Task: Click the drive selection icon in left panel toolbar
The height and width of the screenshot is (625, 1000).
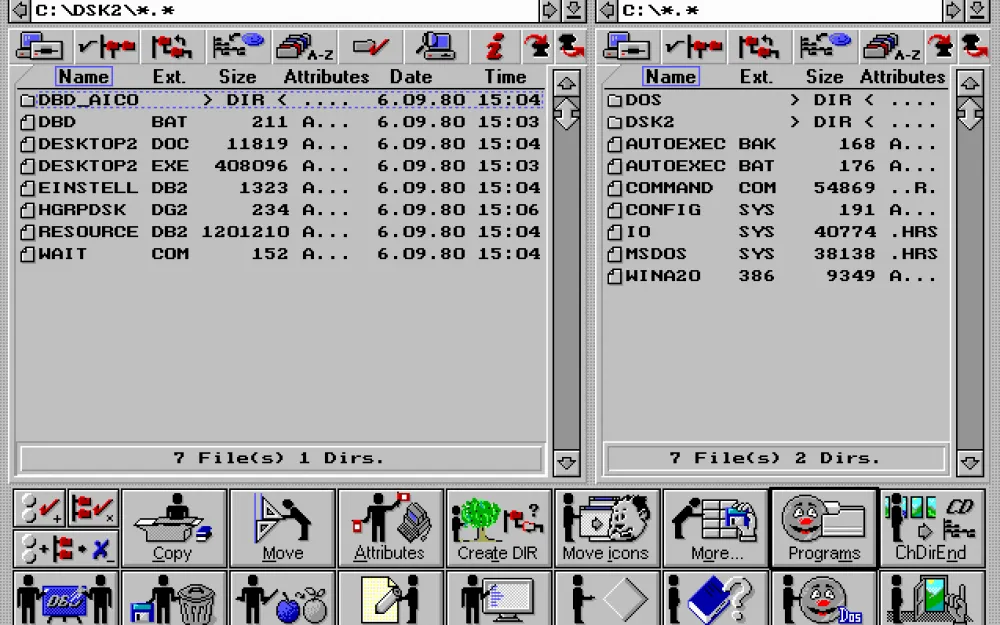Action: [40, 47]
